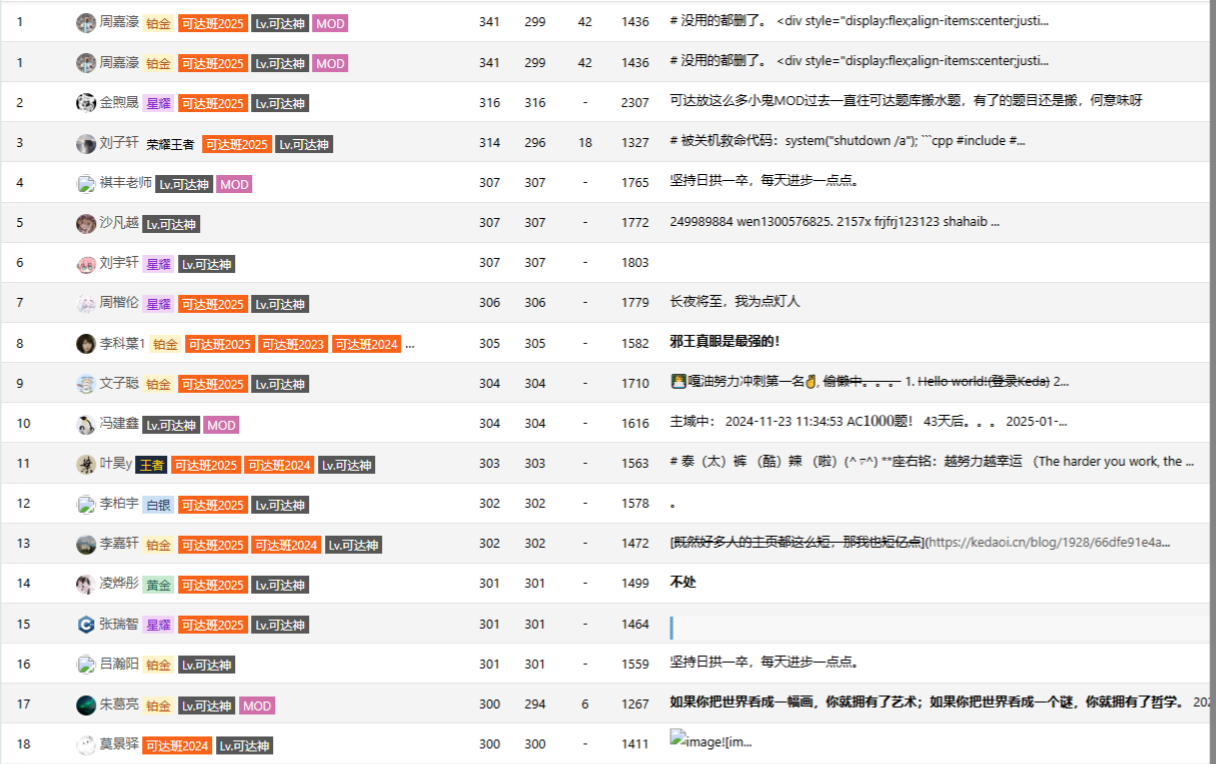This screenshot has height=764, width=1216.
Task: Click the MOD badge beside 冯建鑫
Action: (x=221, y=425)
